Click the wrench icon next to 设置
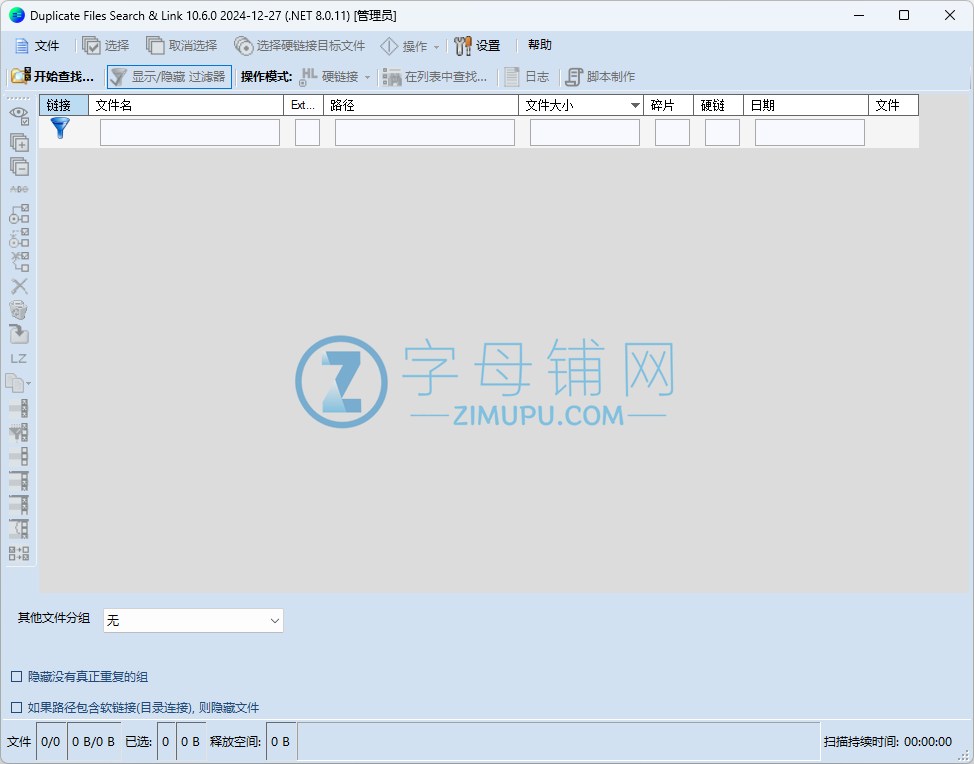Screen dimensions: 974x764 point(463,45)
